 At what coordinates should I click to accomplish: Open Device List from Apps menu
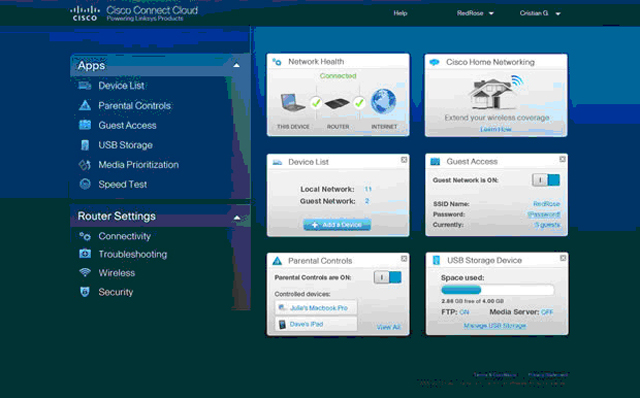click(x=121, y=85)
